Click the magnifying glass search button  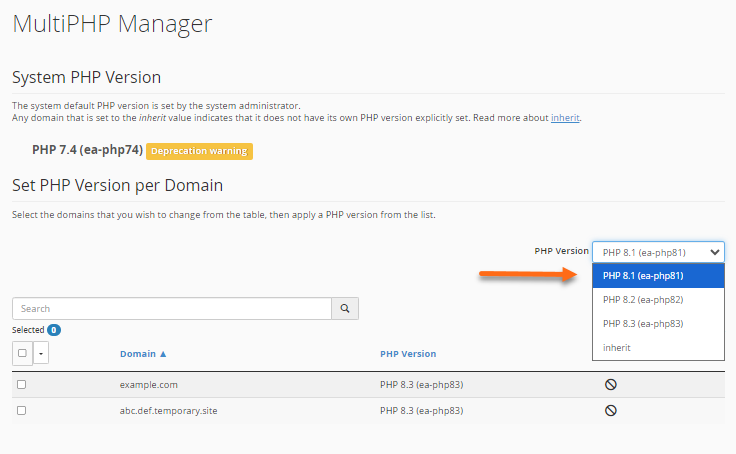point(345,309)
